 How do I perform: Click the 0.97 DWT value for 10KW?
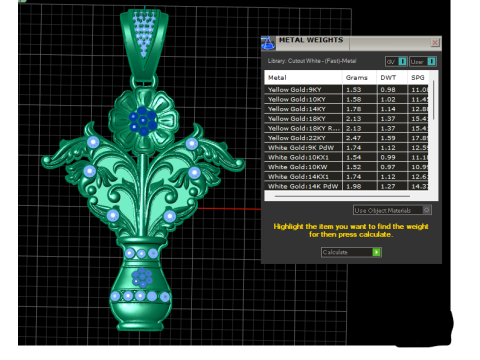pyautogui.click(x=388, y=167)
